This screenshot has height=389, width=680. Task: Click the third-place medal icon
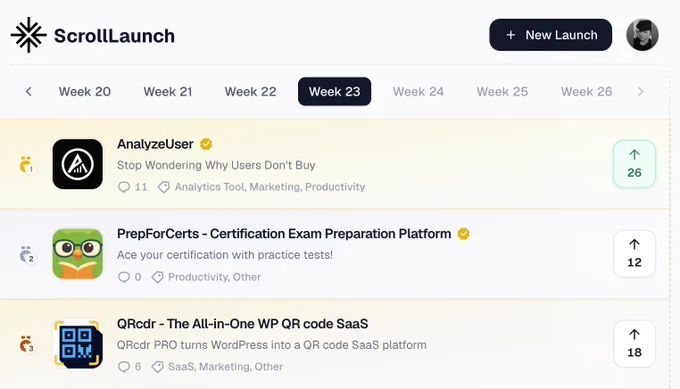point(27,345)
